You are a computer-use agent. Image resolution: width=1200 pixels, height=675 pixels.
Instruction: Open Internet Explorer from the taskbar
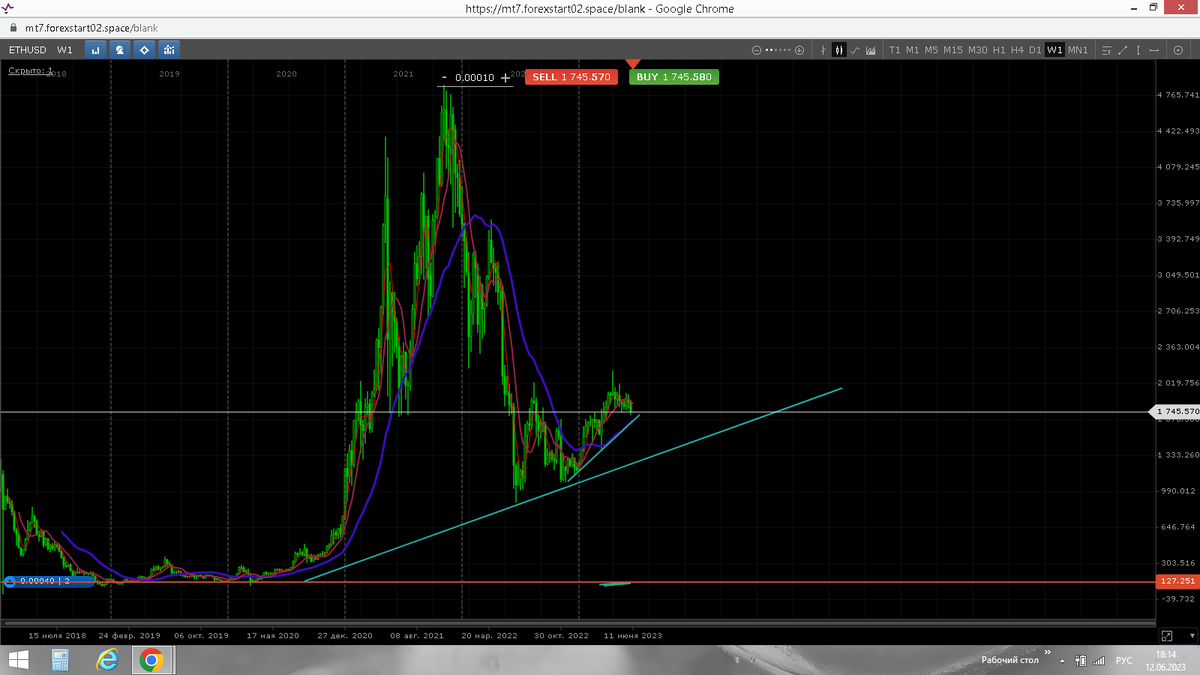coord(107,660)
